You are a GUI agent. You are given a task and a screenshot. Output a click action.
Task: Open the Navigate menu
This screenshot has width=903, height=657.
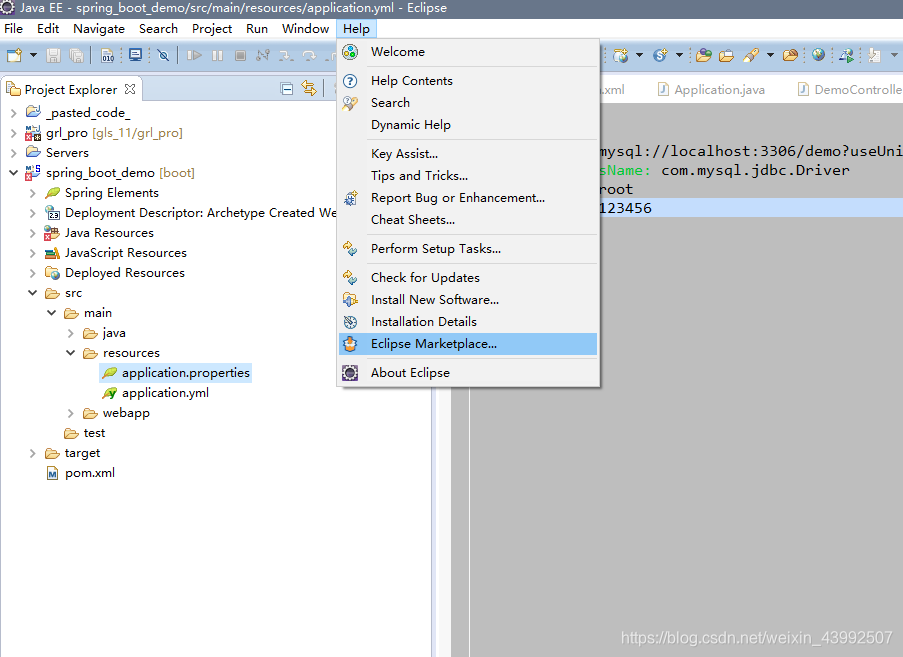tap(99, 29)
